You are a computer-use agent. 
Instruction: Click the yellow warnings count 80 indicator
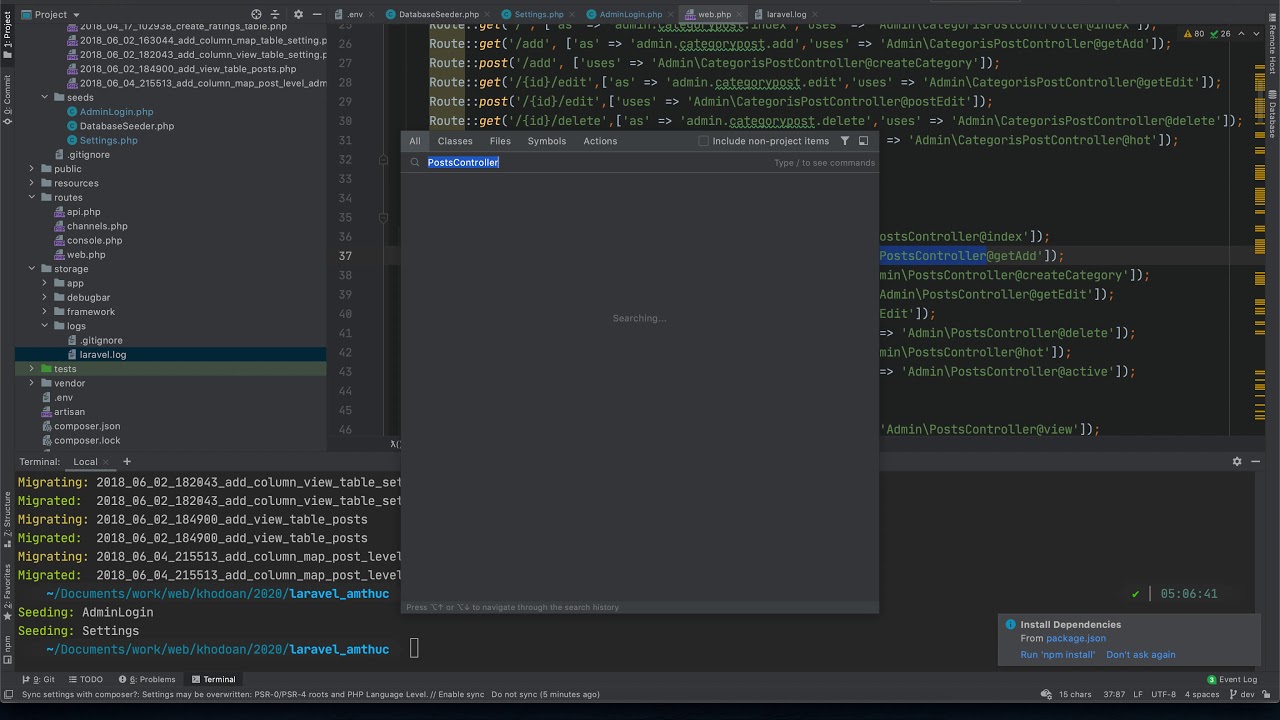[x=1194, y=34]
